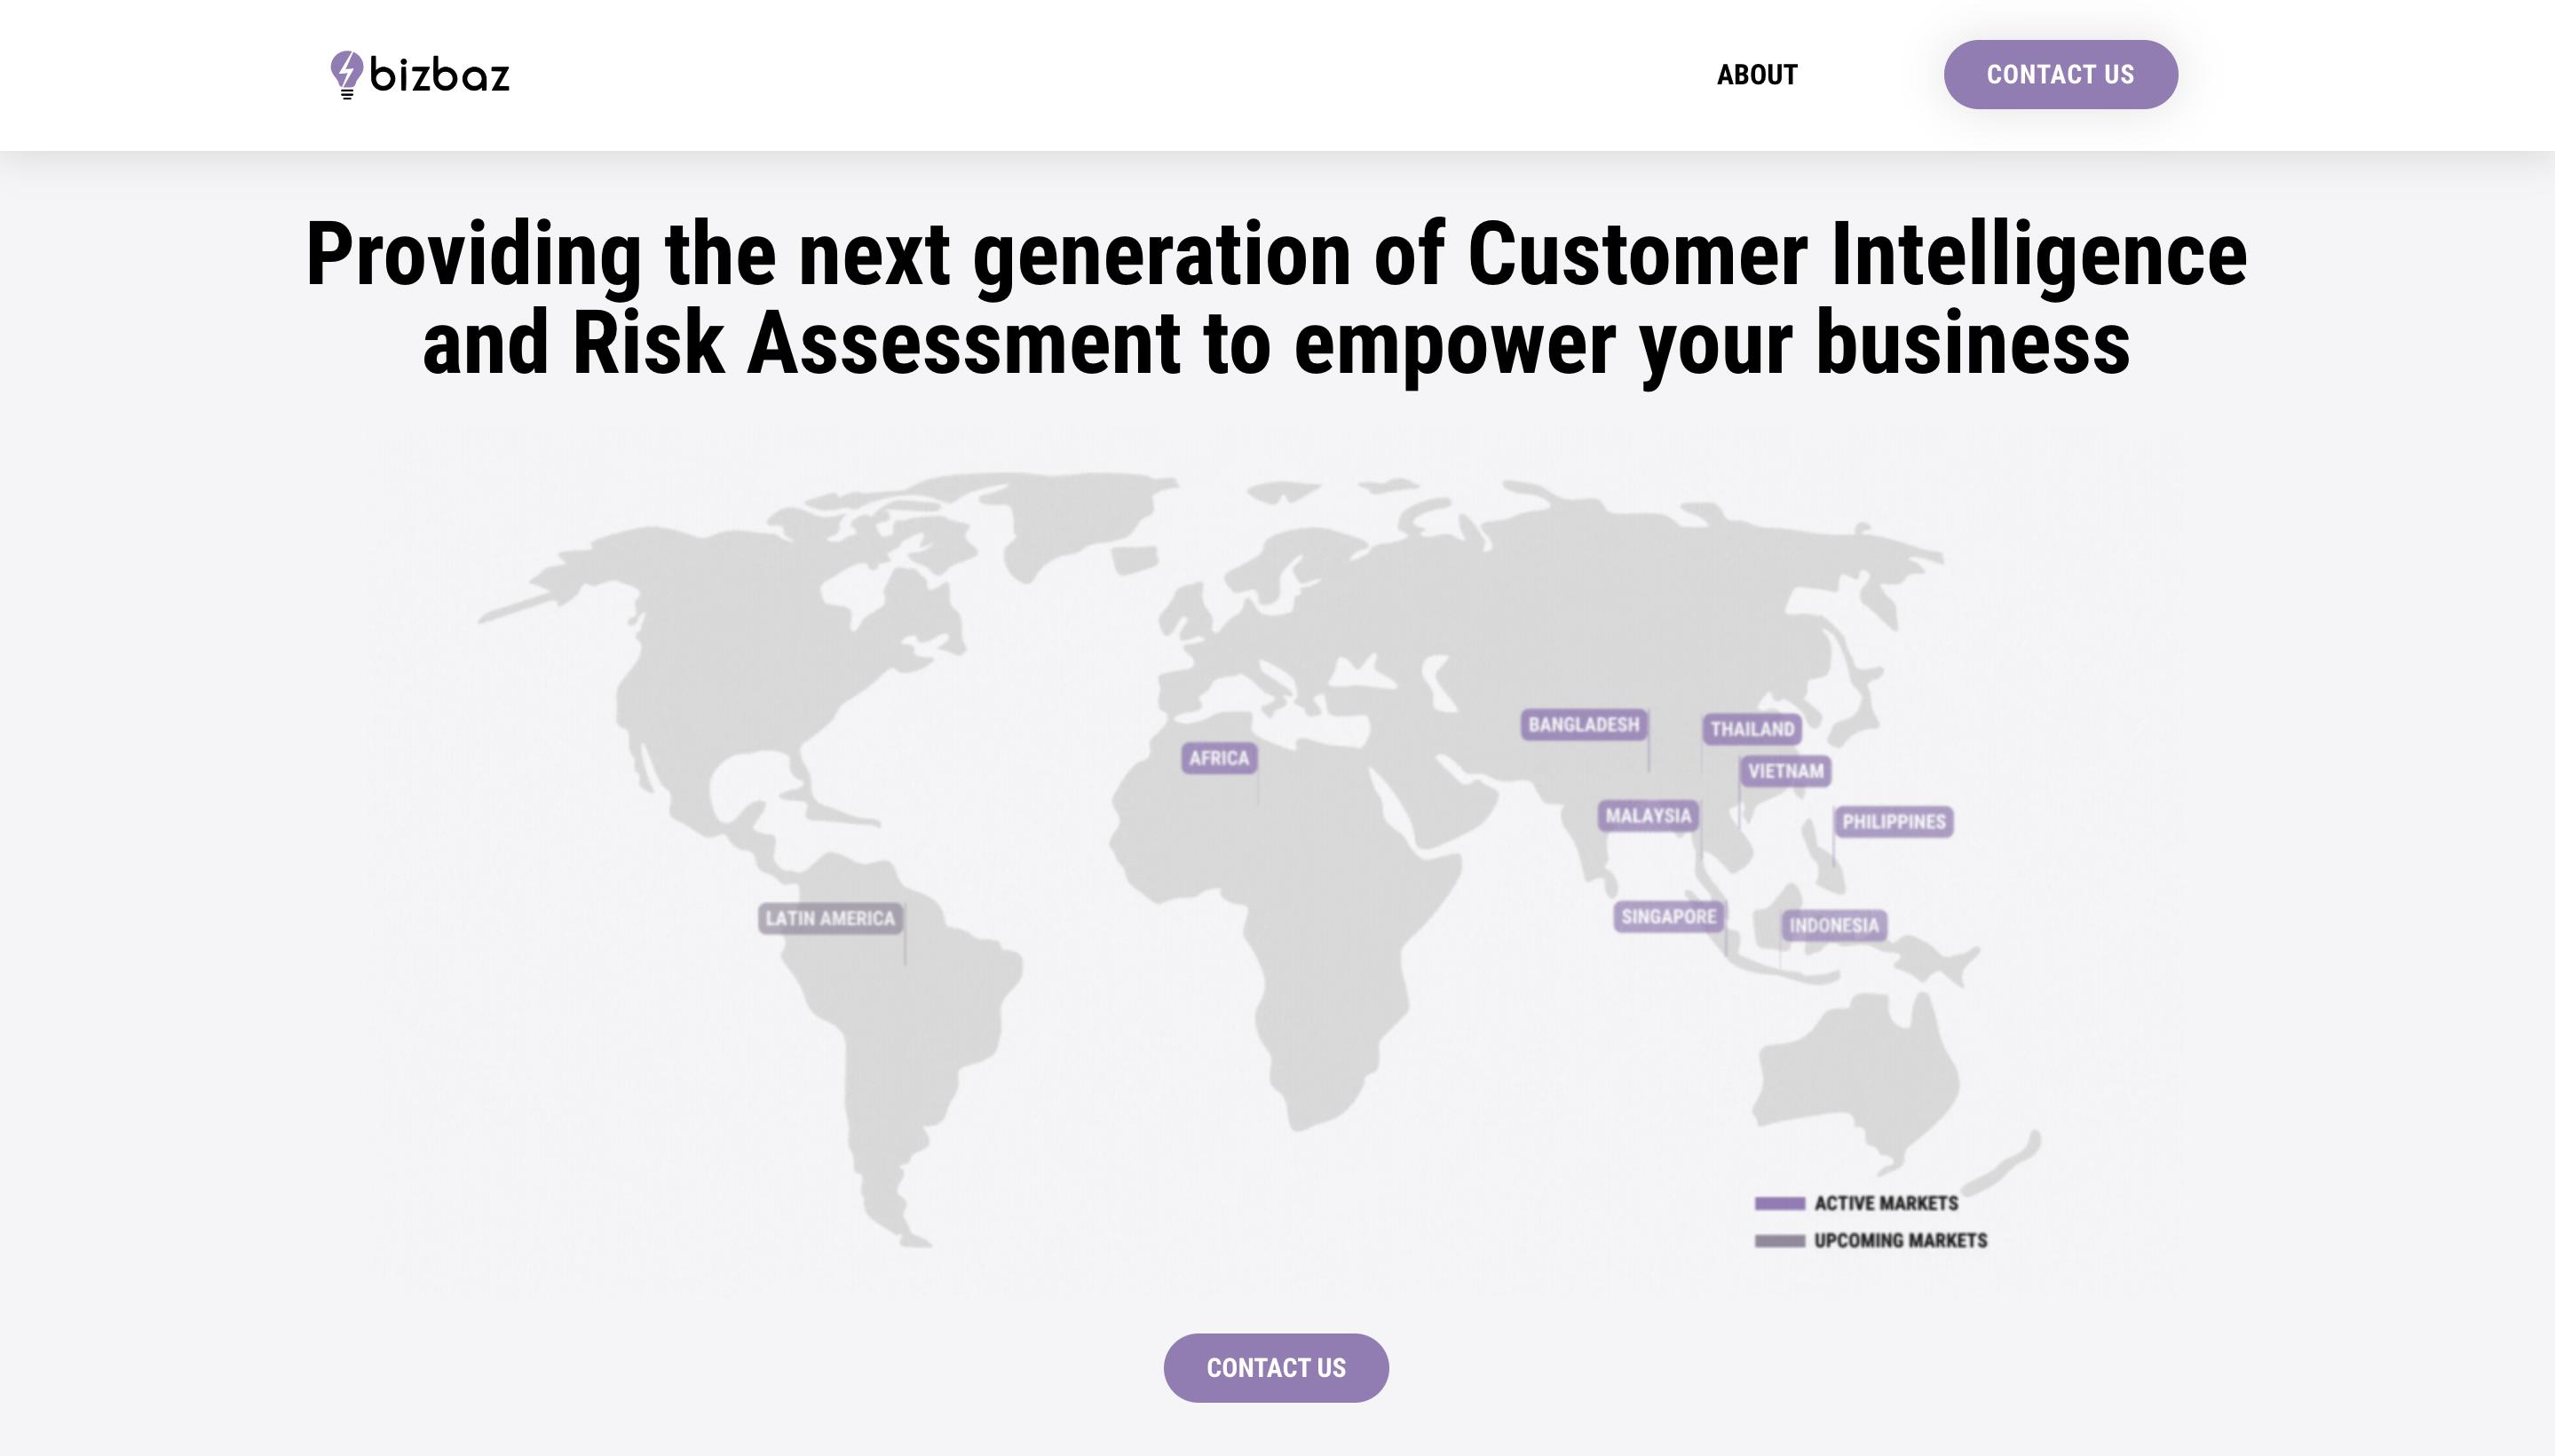Click the UPCOMING MARKETS legend text
The width and height of the screenshot is (2555, 1456).
[1899, 1241]
